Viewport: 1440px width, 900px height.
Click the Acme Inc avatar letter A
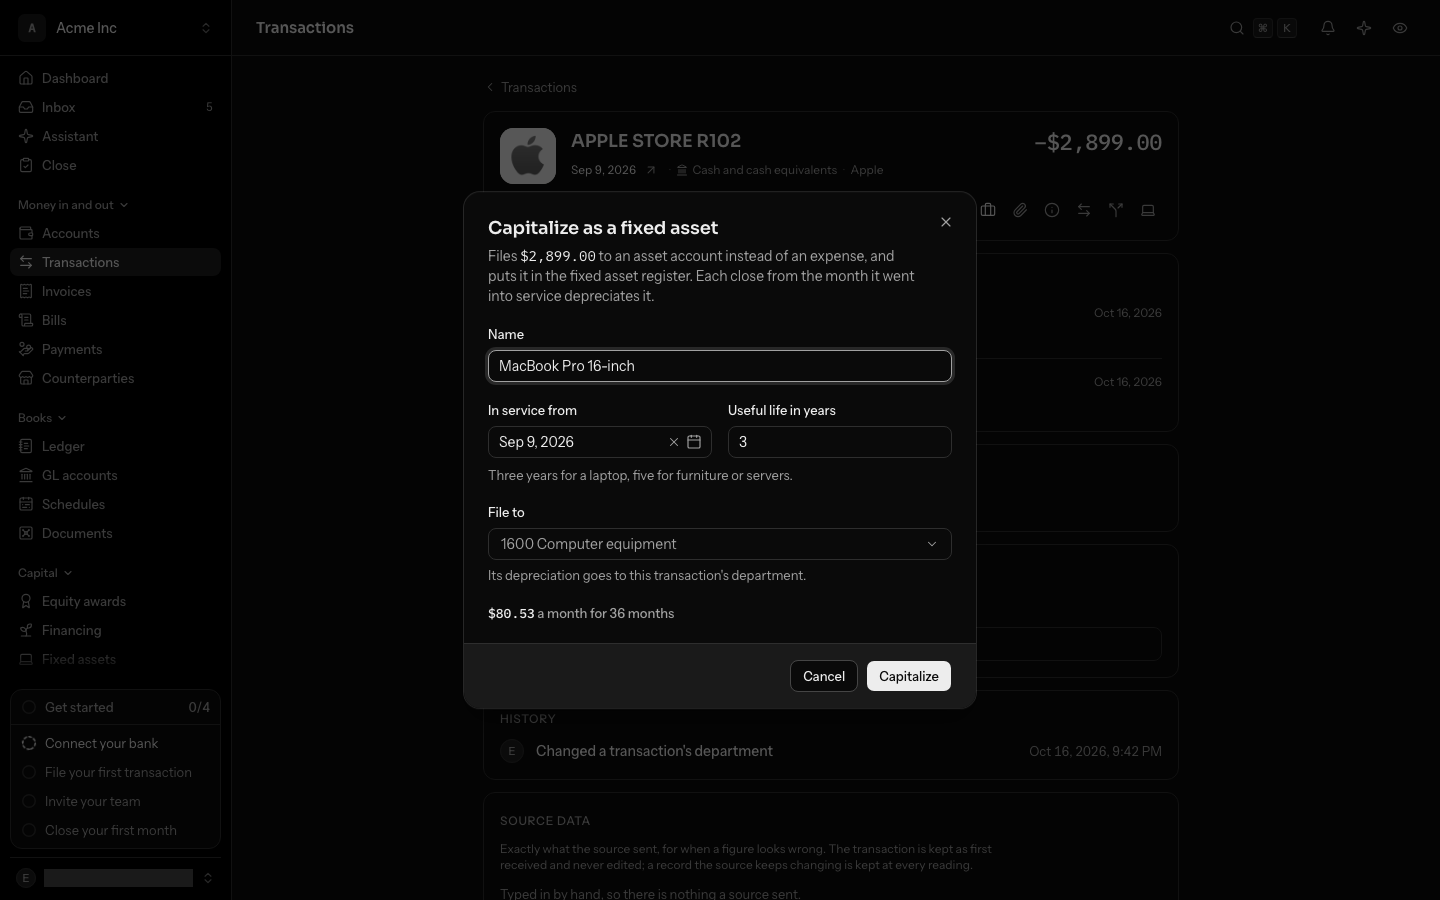coord(31,28)
